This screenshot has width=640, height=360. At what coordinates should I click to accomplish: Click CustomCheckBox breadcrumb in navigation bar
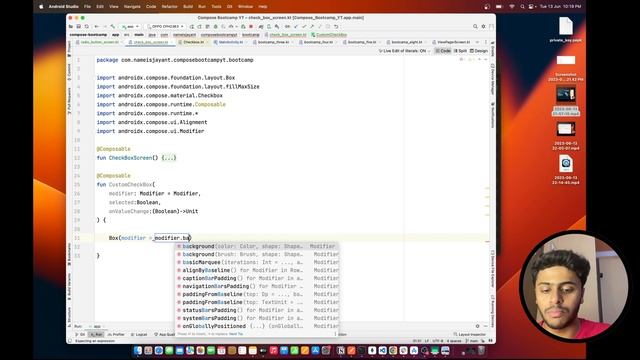[x=329, y=35]
